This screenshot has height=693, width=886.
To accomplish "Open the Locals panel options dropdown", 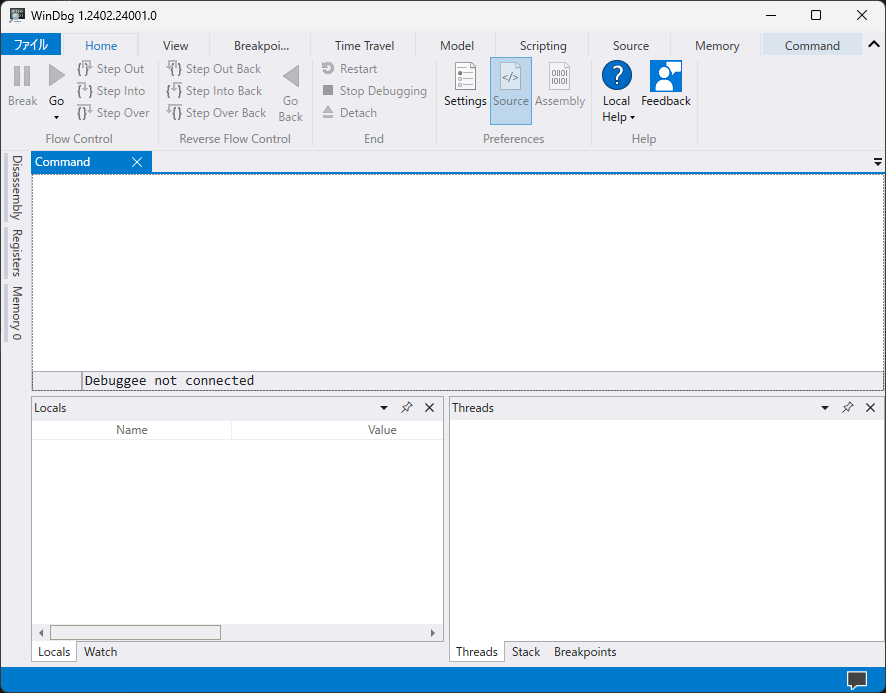I will pos(384,408).
